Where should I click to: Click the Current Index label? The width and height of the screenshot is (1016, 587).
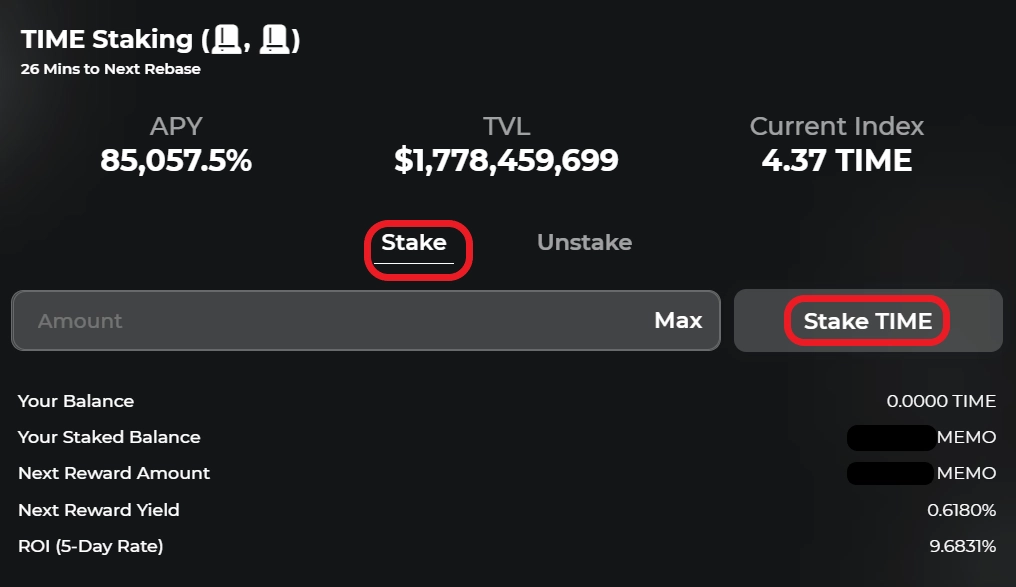click(836, 127)
